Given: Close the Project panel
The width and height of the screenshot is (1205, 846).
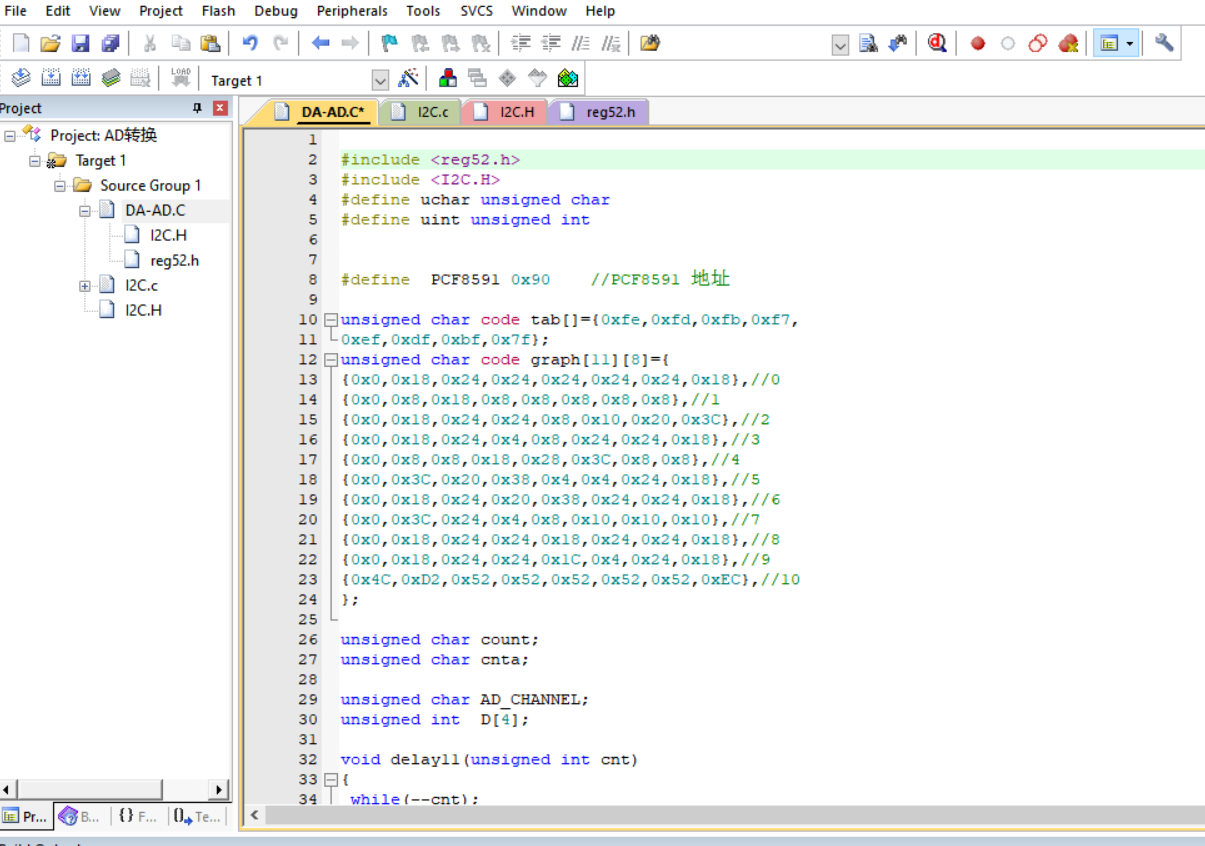Looking at the screenshot, I should (220, 108).
